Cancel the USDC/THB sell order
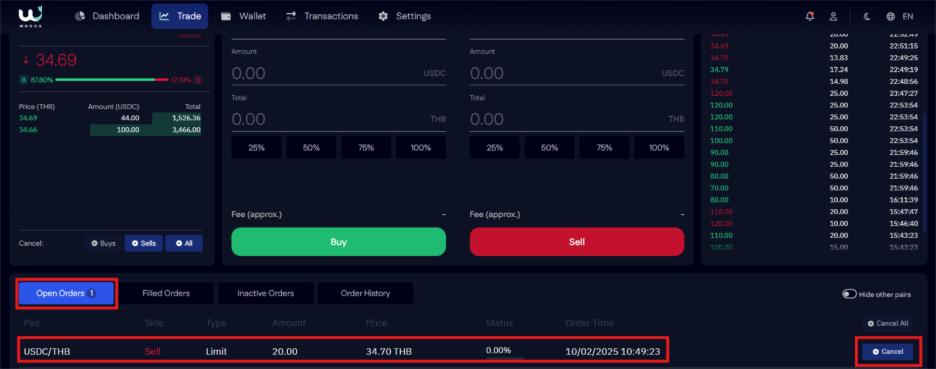Viewport: 936px width, 369px height. pyautogui.click(x=888, y=352)
